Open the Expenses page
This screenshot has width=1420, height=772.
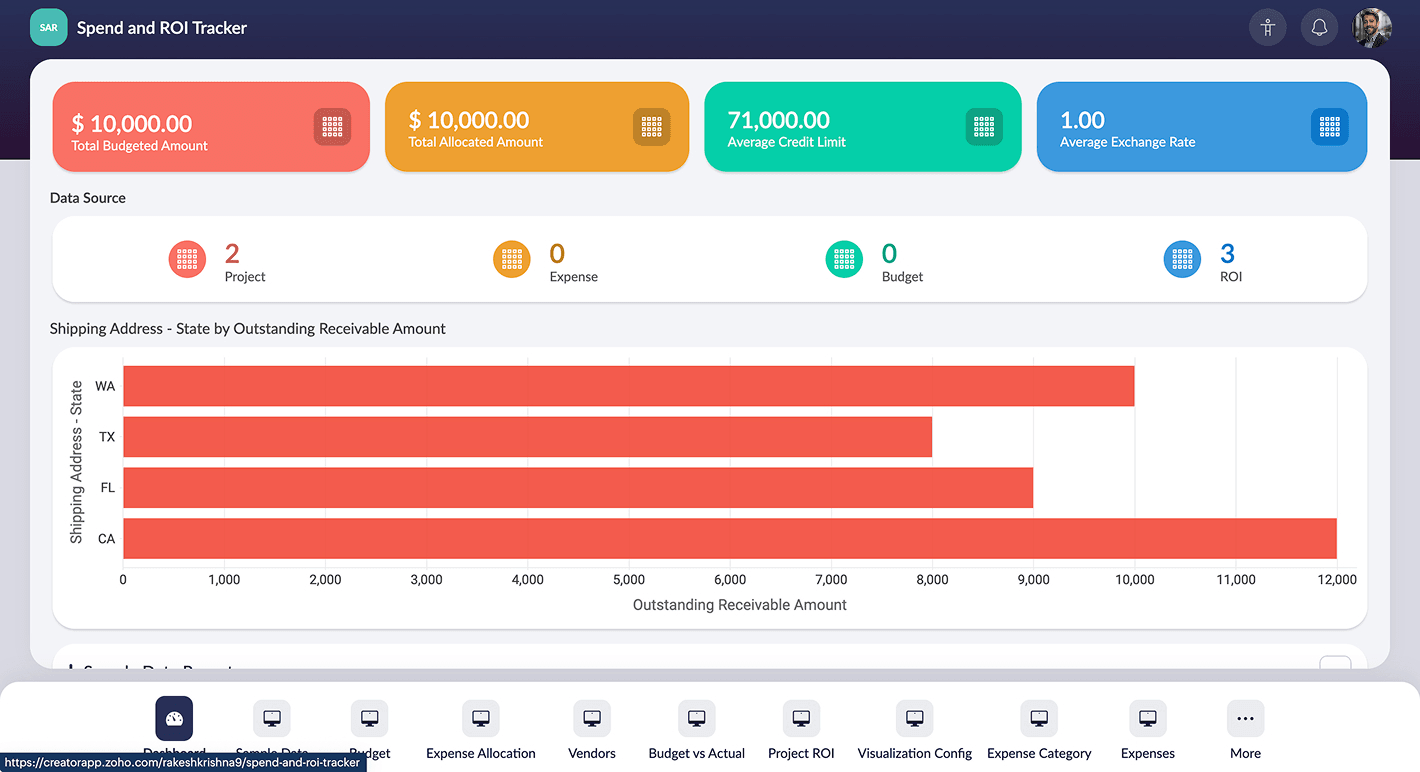coord(1146,718)
